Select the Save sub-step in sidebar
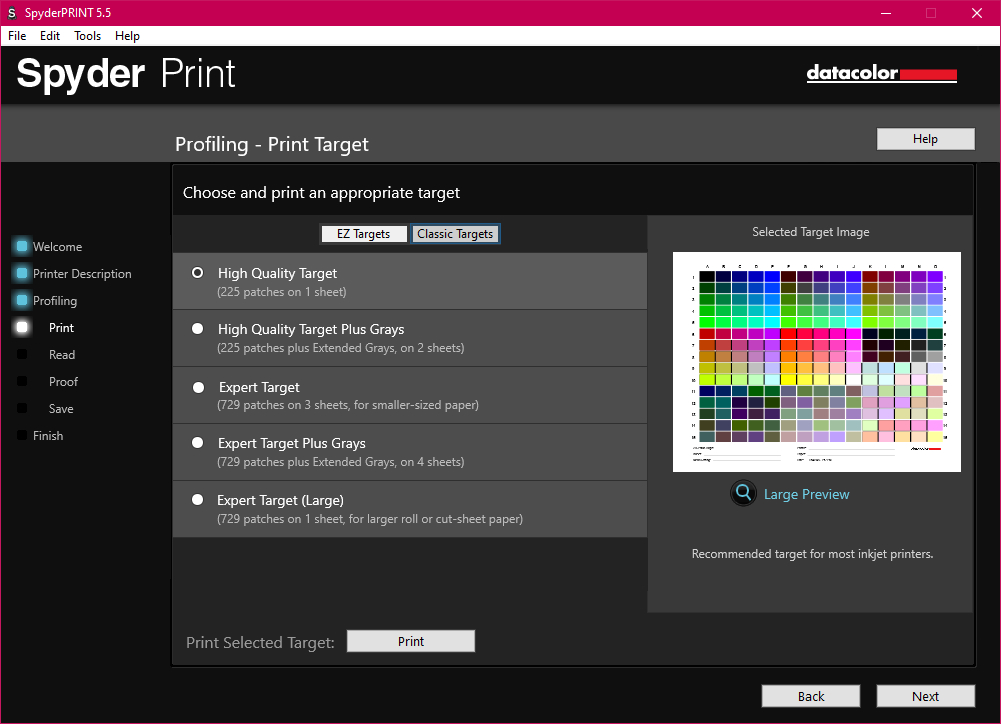Viewport: 1001px width, 724px height. [61, 409]
